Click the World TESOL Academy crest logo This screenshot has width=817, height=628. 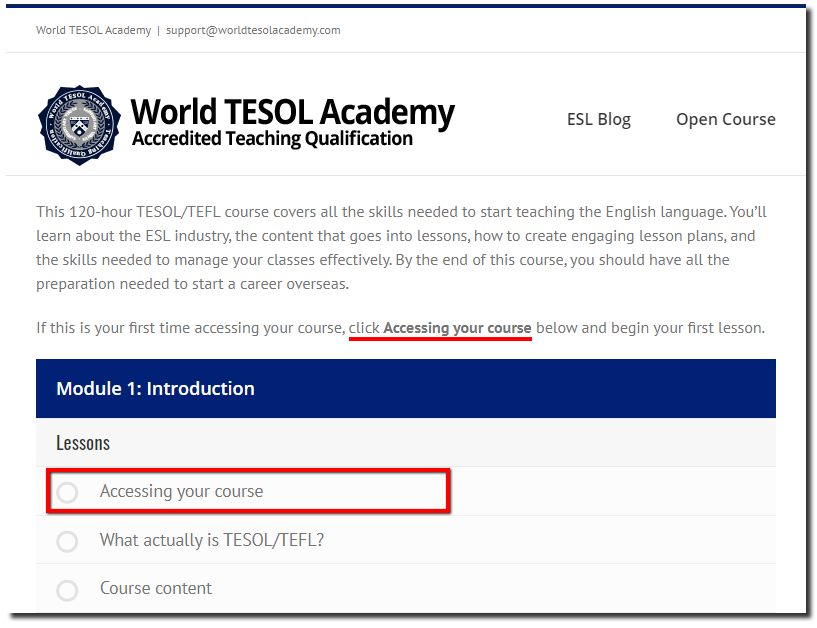tap(79, 125)
